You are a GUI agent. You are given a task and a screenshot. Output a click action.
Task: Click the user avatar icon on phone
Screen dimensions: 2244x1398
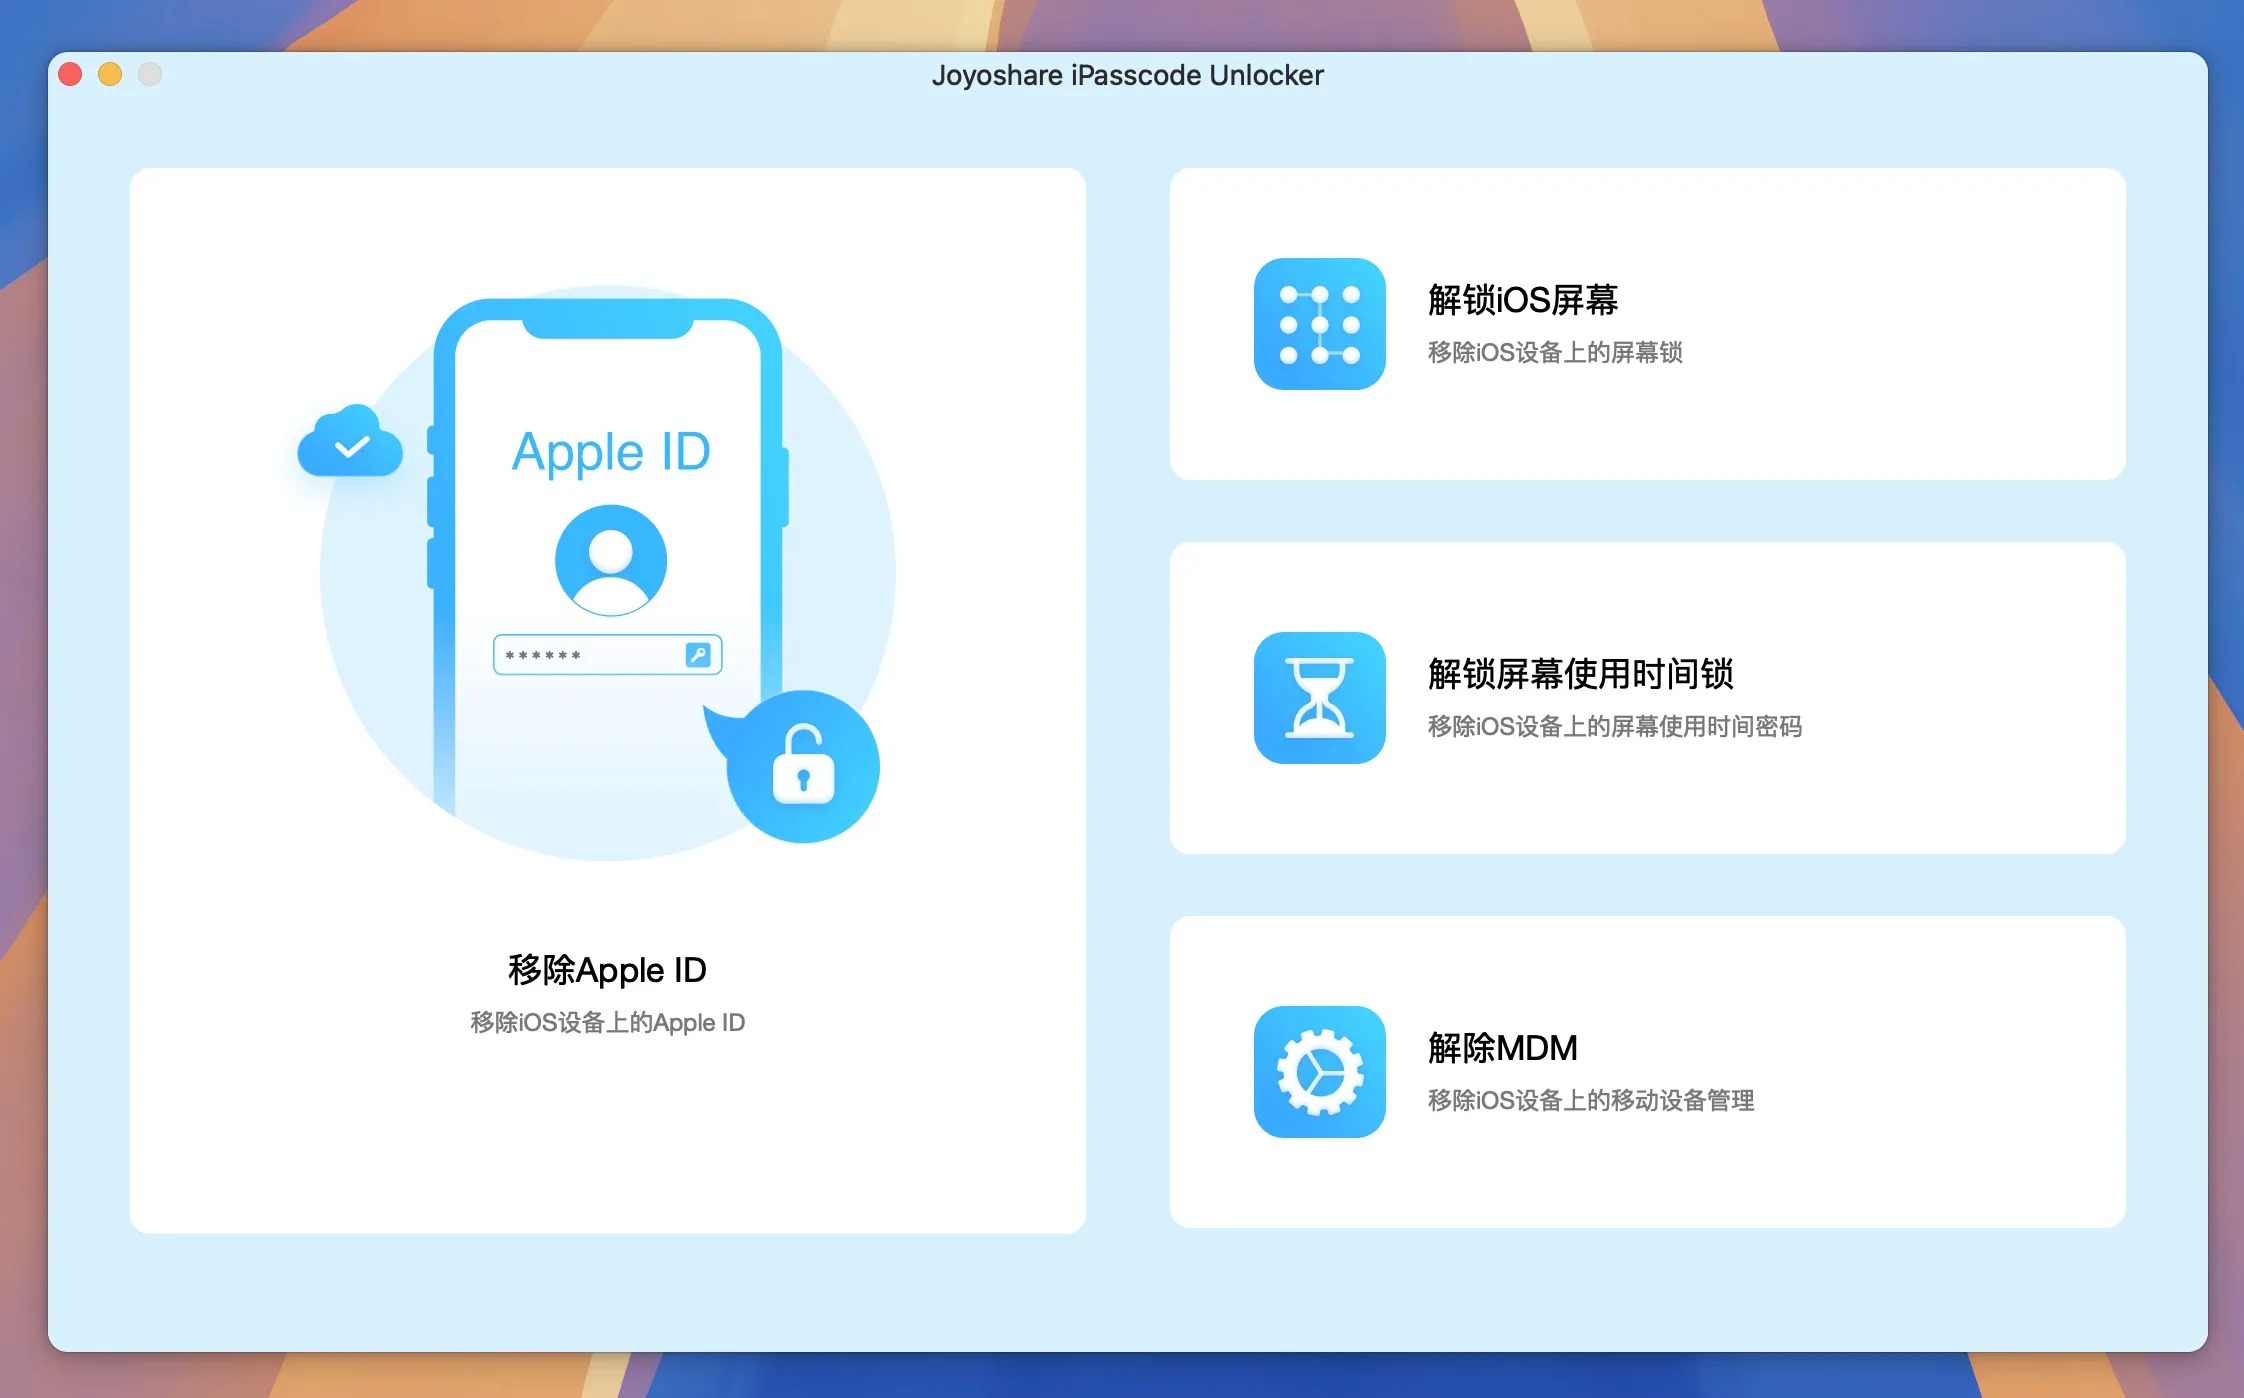click(611, 560)
